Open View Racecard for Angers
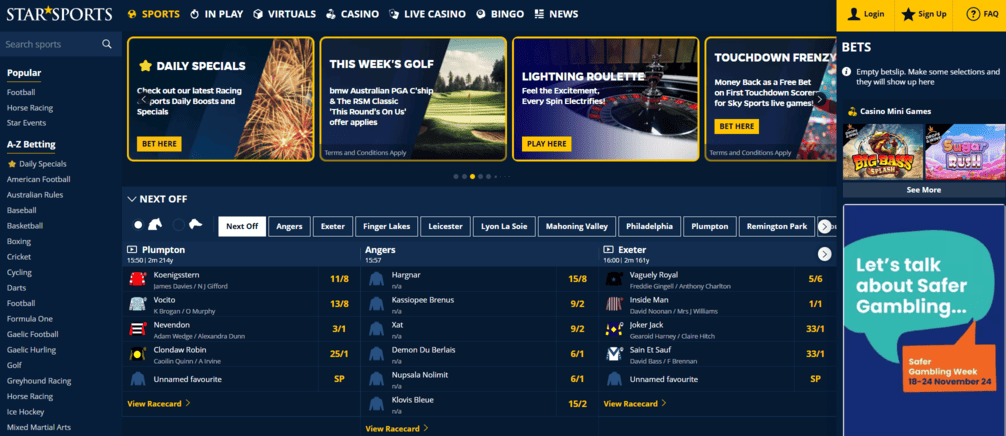The height and width of the screenshot is (436, 1006). (397, 428)
